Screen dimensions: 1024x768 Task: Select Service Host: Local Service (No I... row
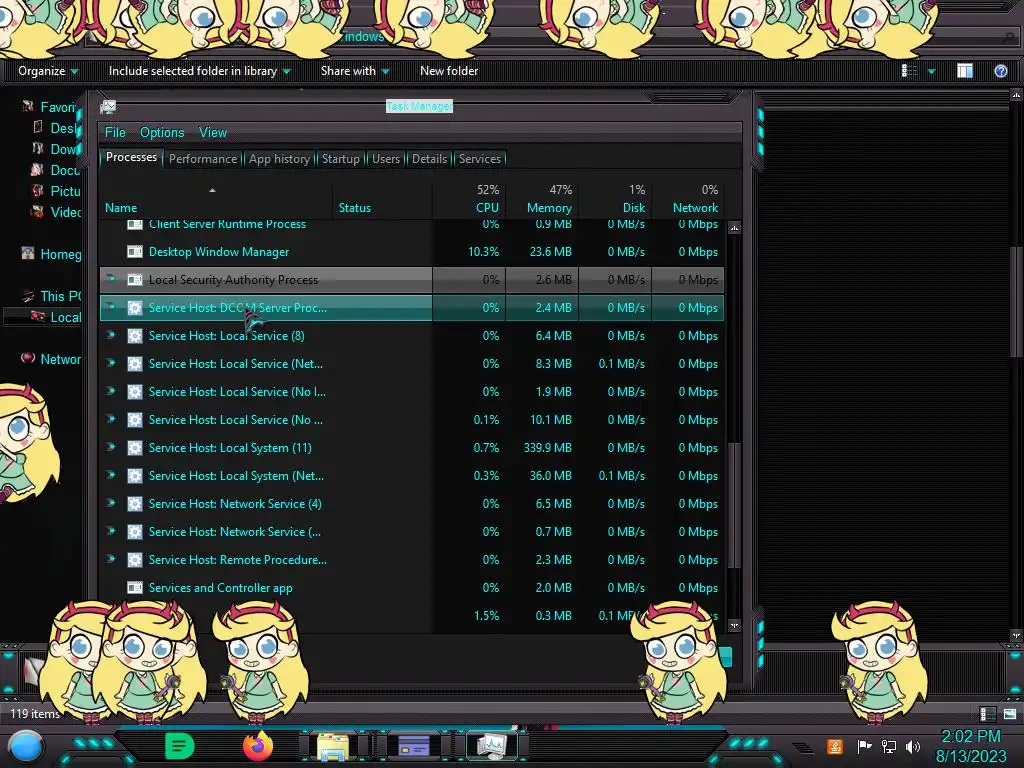[x=411, y=392]
